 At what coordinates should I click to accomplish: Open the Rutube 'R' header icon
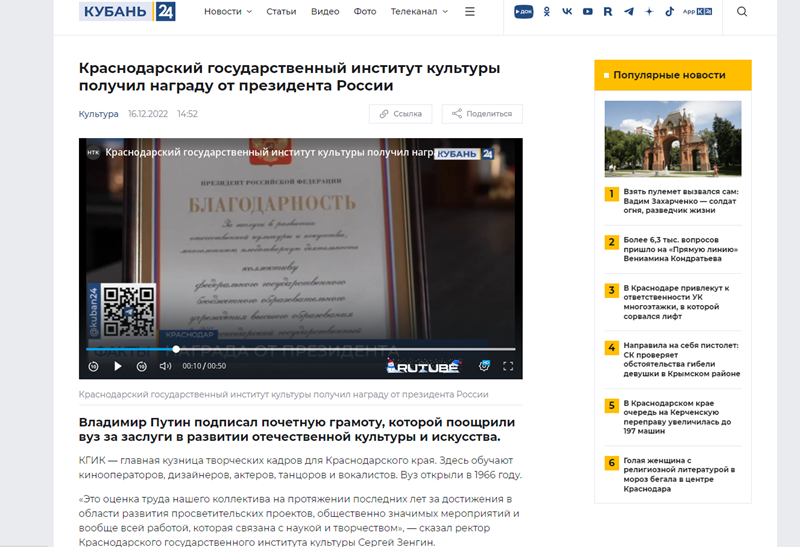click(608, 11)
